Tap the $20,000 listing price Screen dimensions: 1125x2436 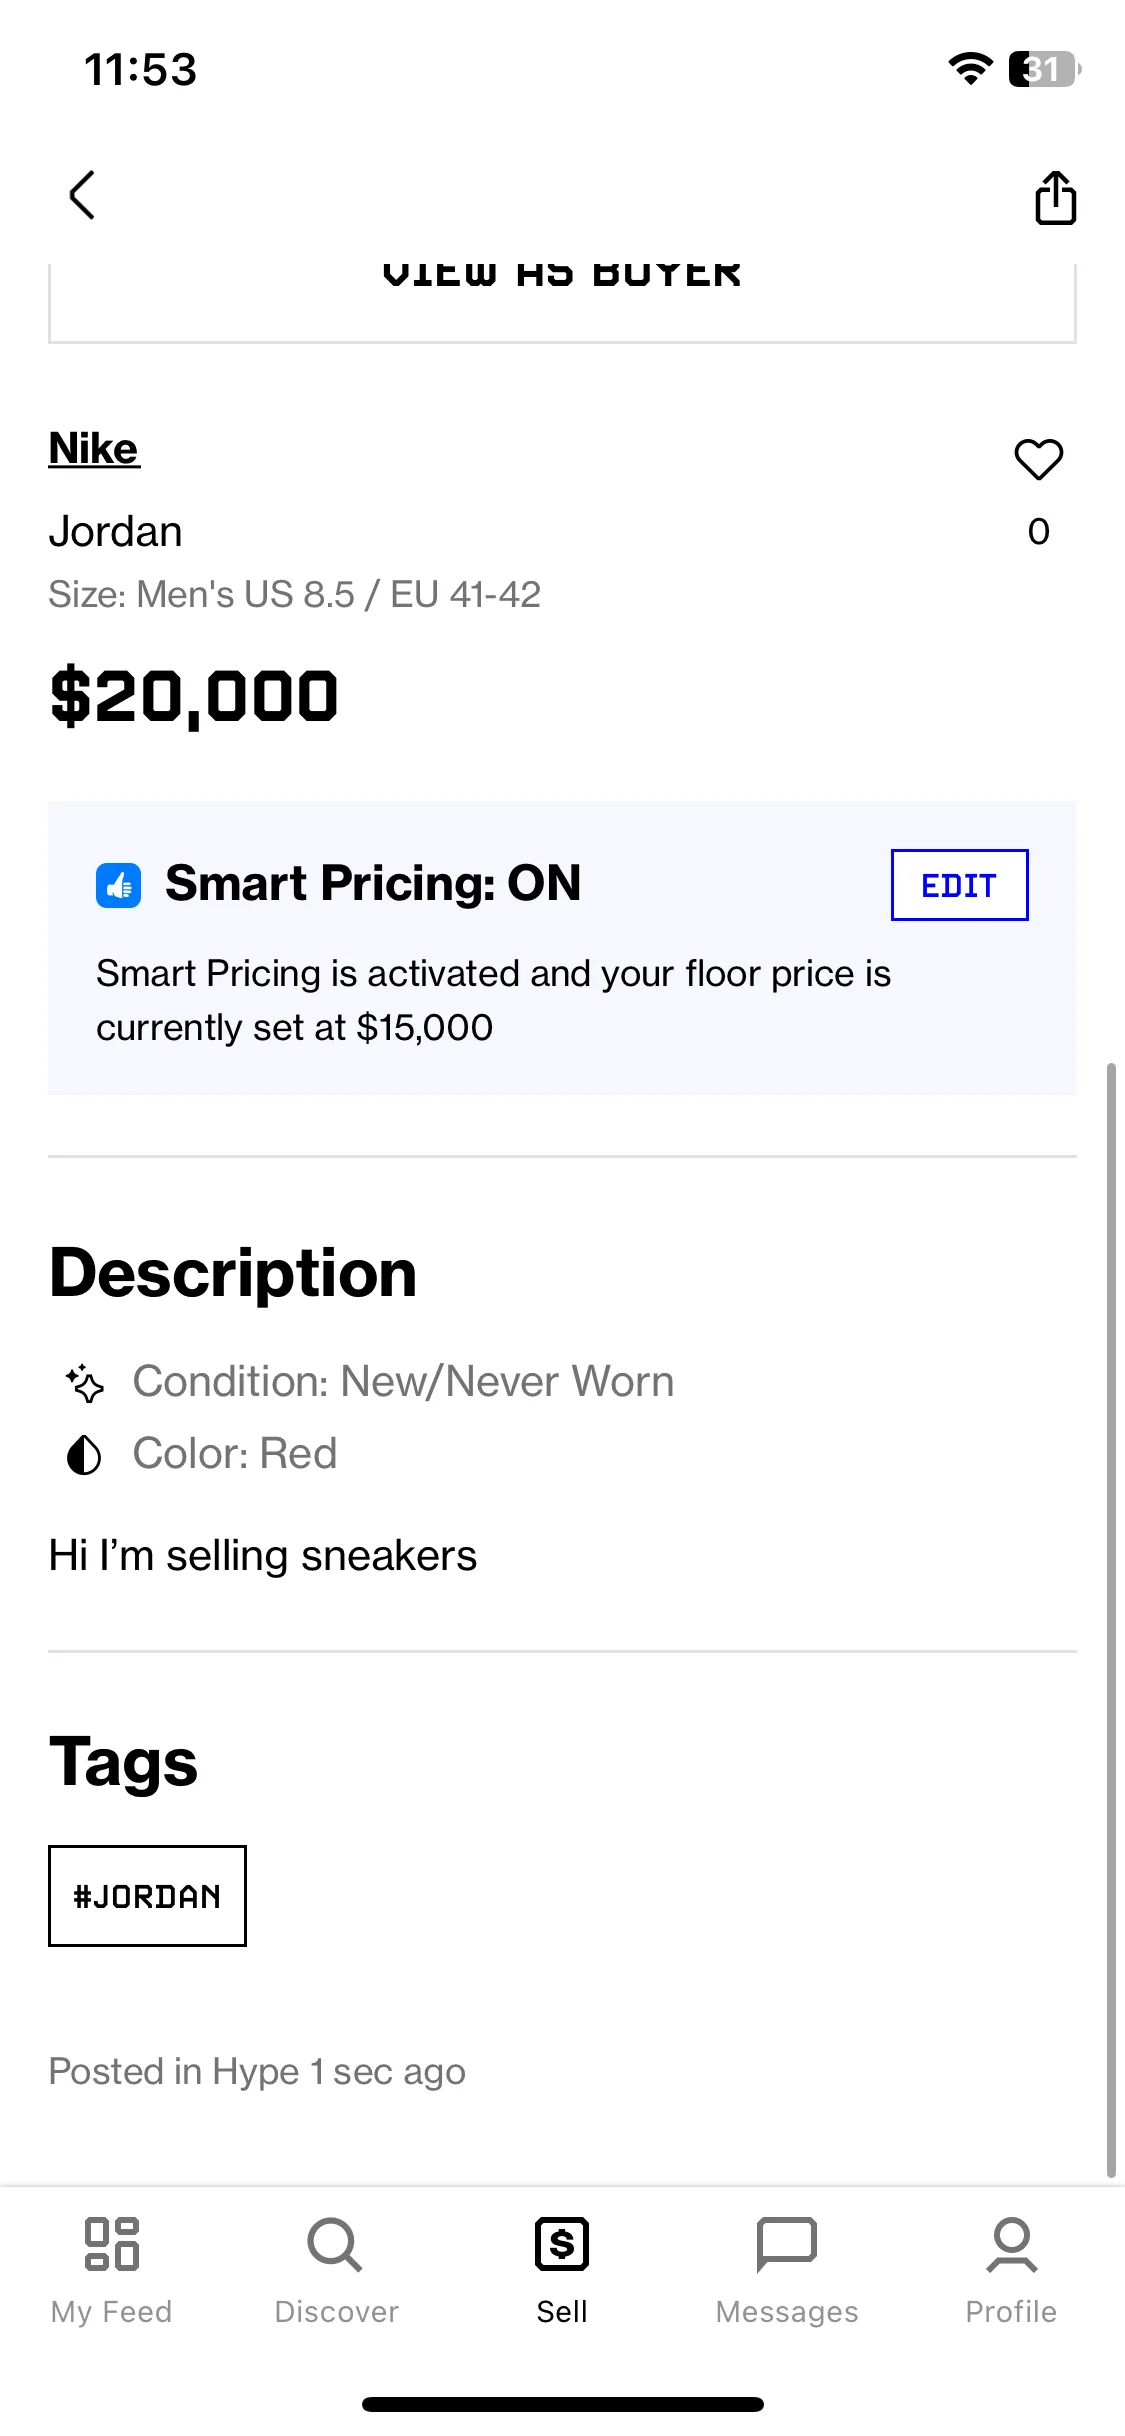click(194, 697)
